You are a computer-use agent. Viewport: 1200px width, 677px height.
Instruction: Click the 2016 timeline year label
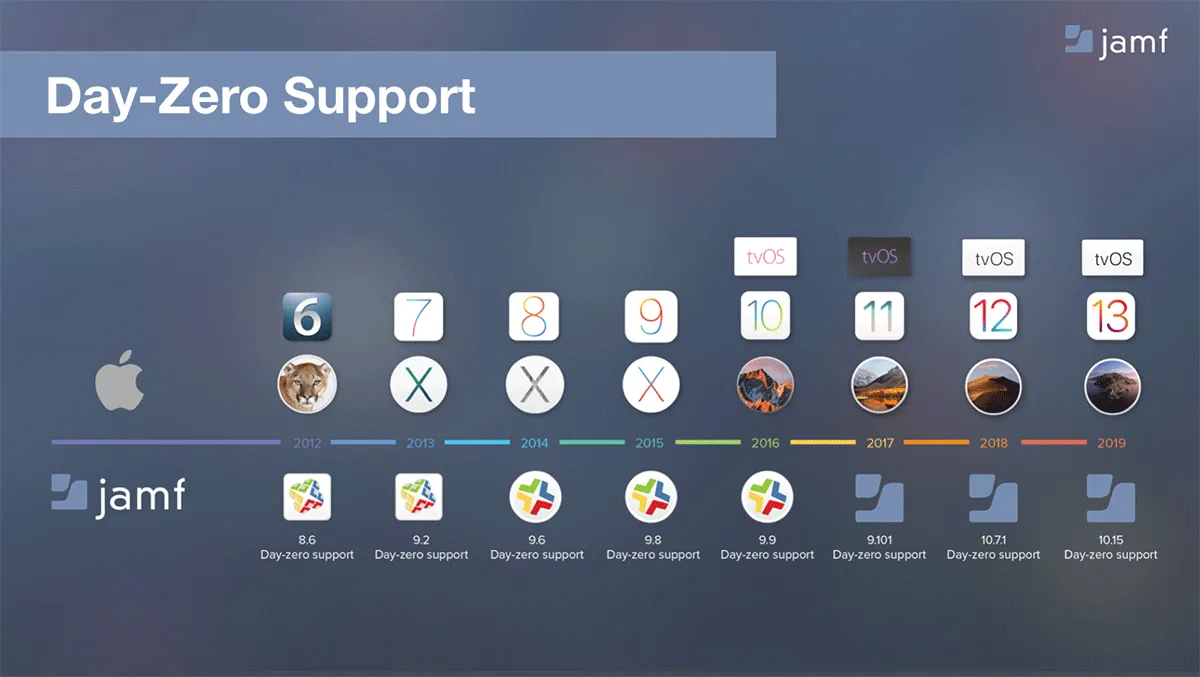coord(765,442)
